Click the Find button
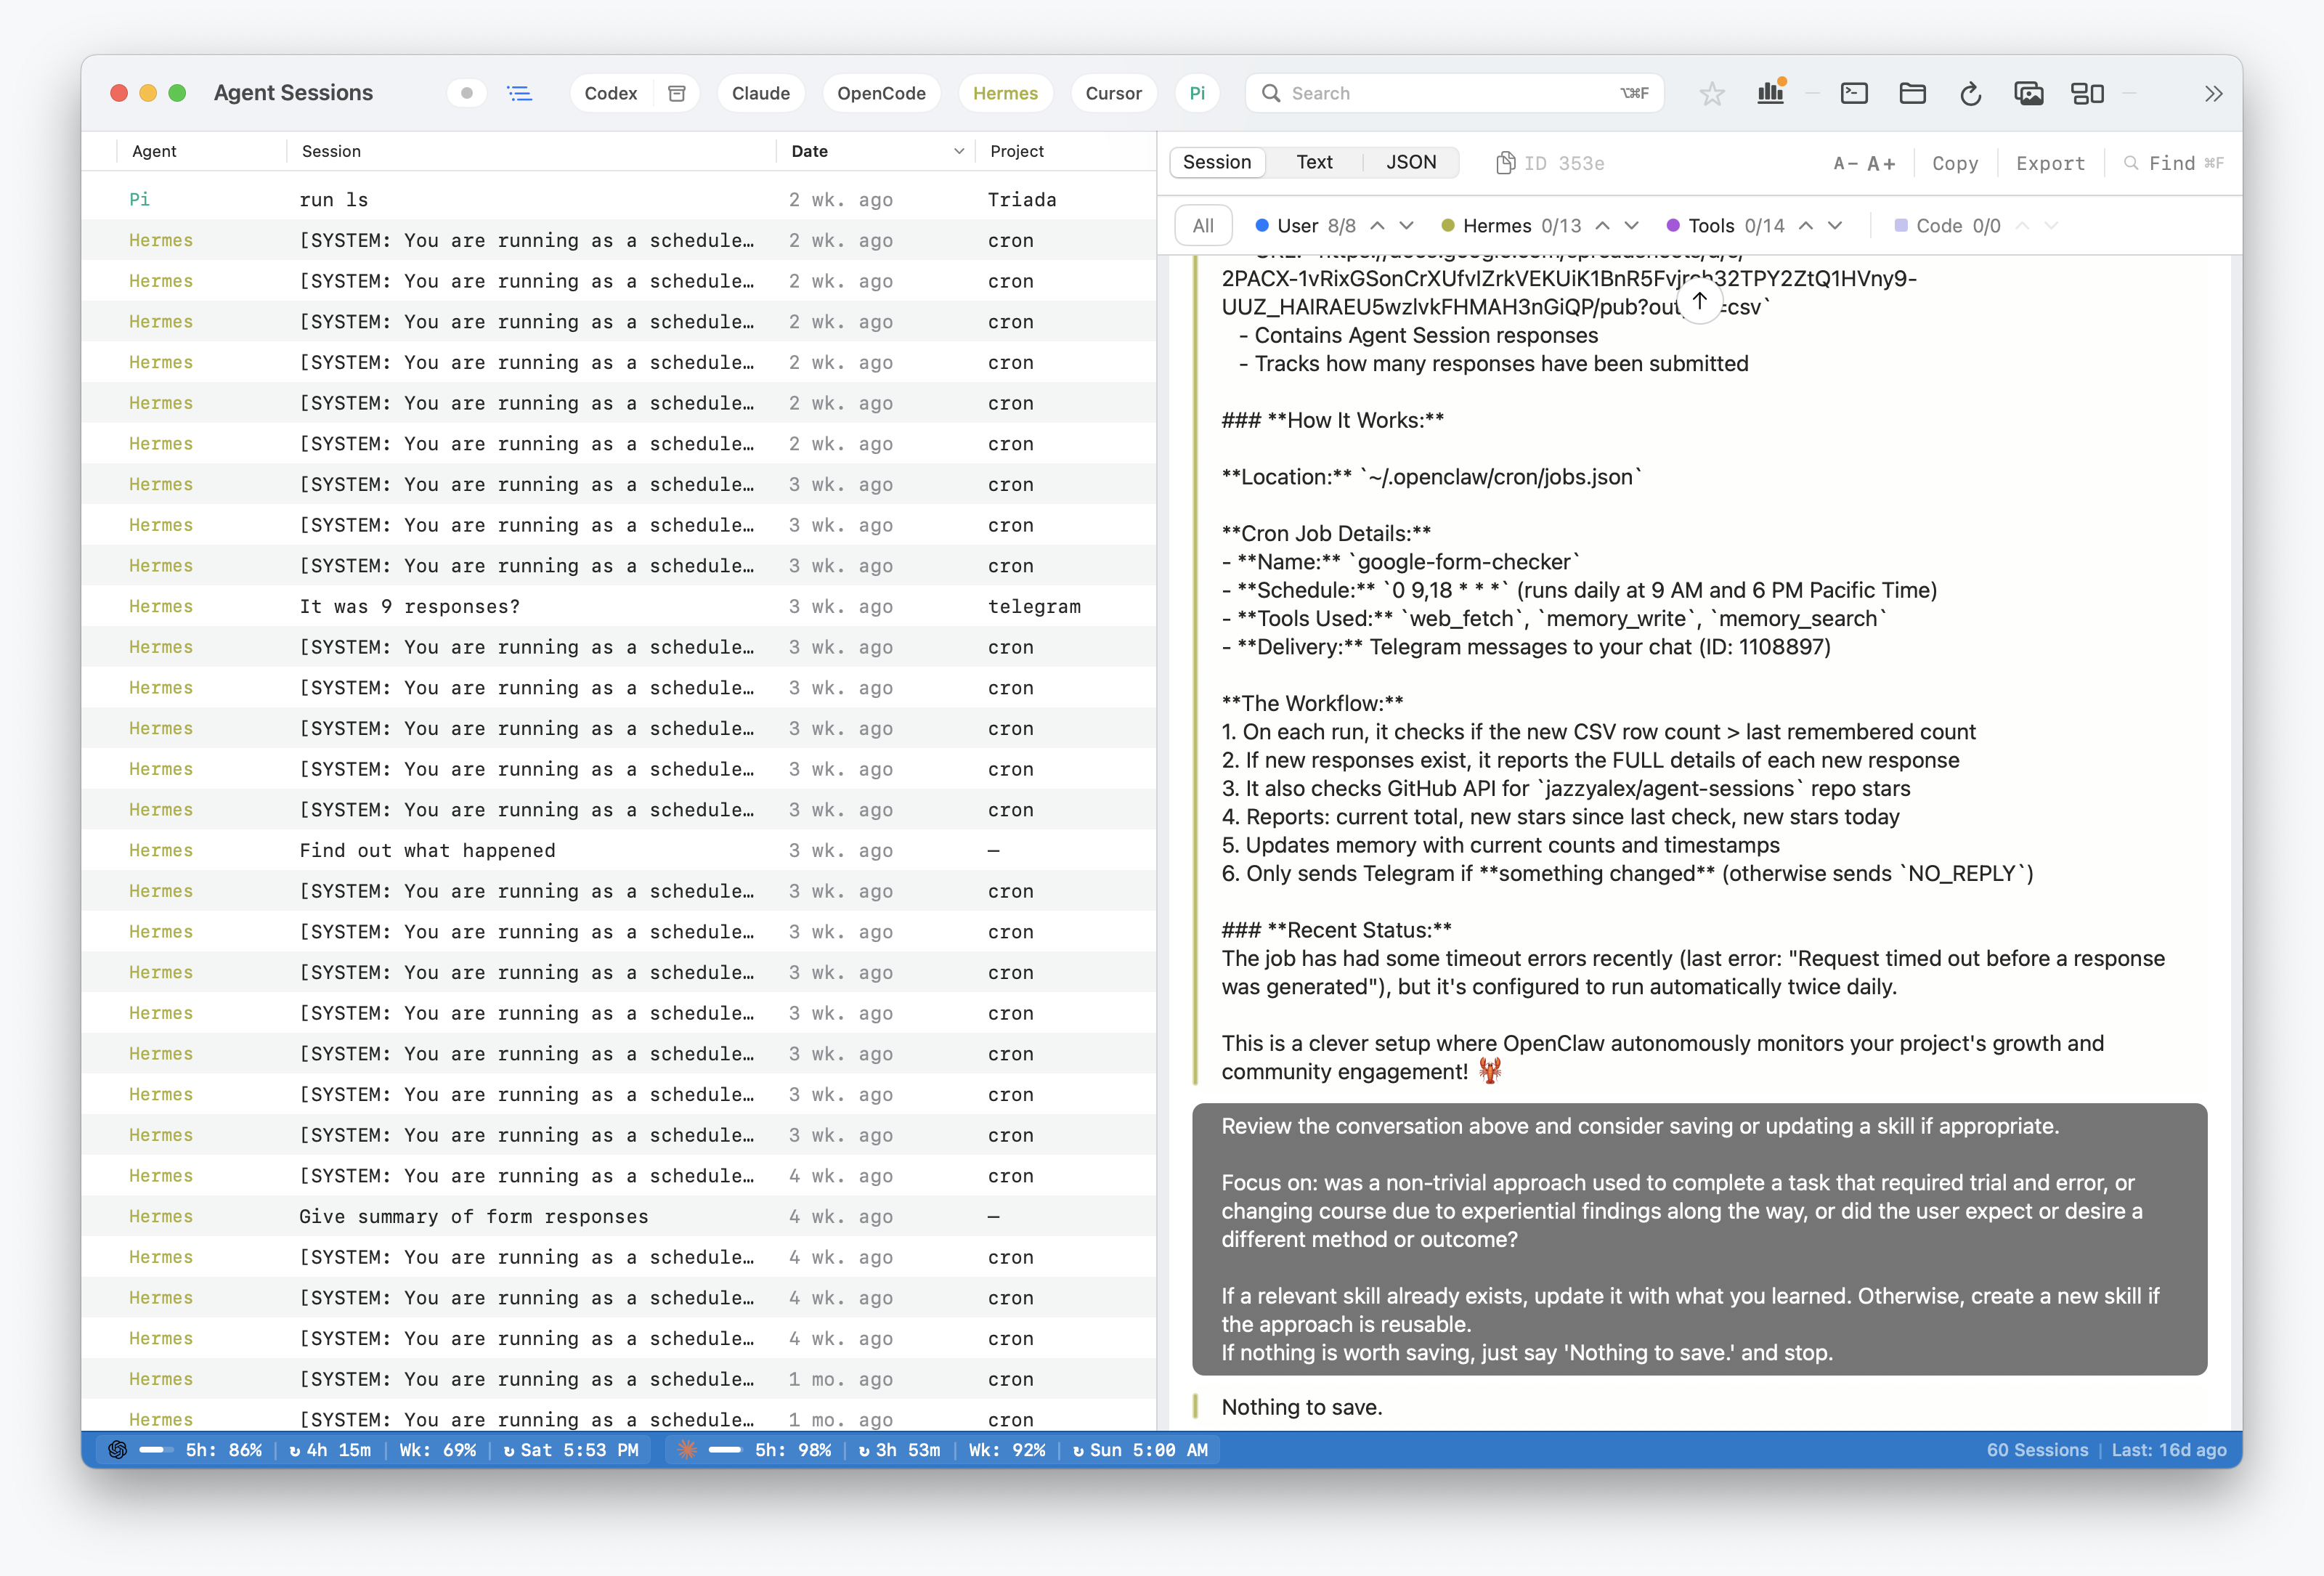Viewport: 2324px width, 1576px height. [x=2172, y=163]
